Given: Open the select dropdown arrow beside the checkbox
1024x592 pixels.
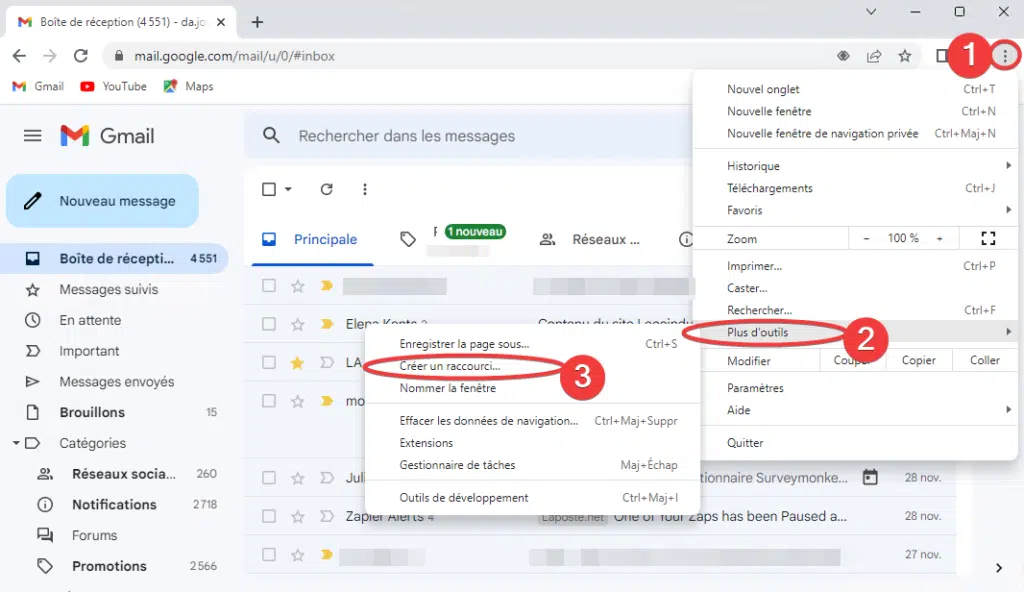Looking at the screenshot, I should click(288, 189).
